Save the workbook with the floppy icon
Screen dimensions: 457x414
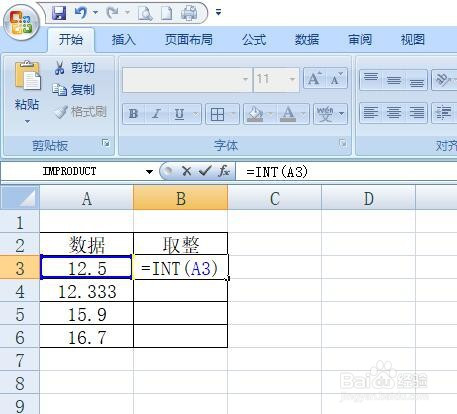coord(59,13)
